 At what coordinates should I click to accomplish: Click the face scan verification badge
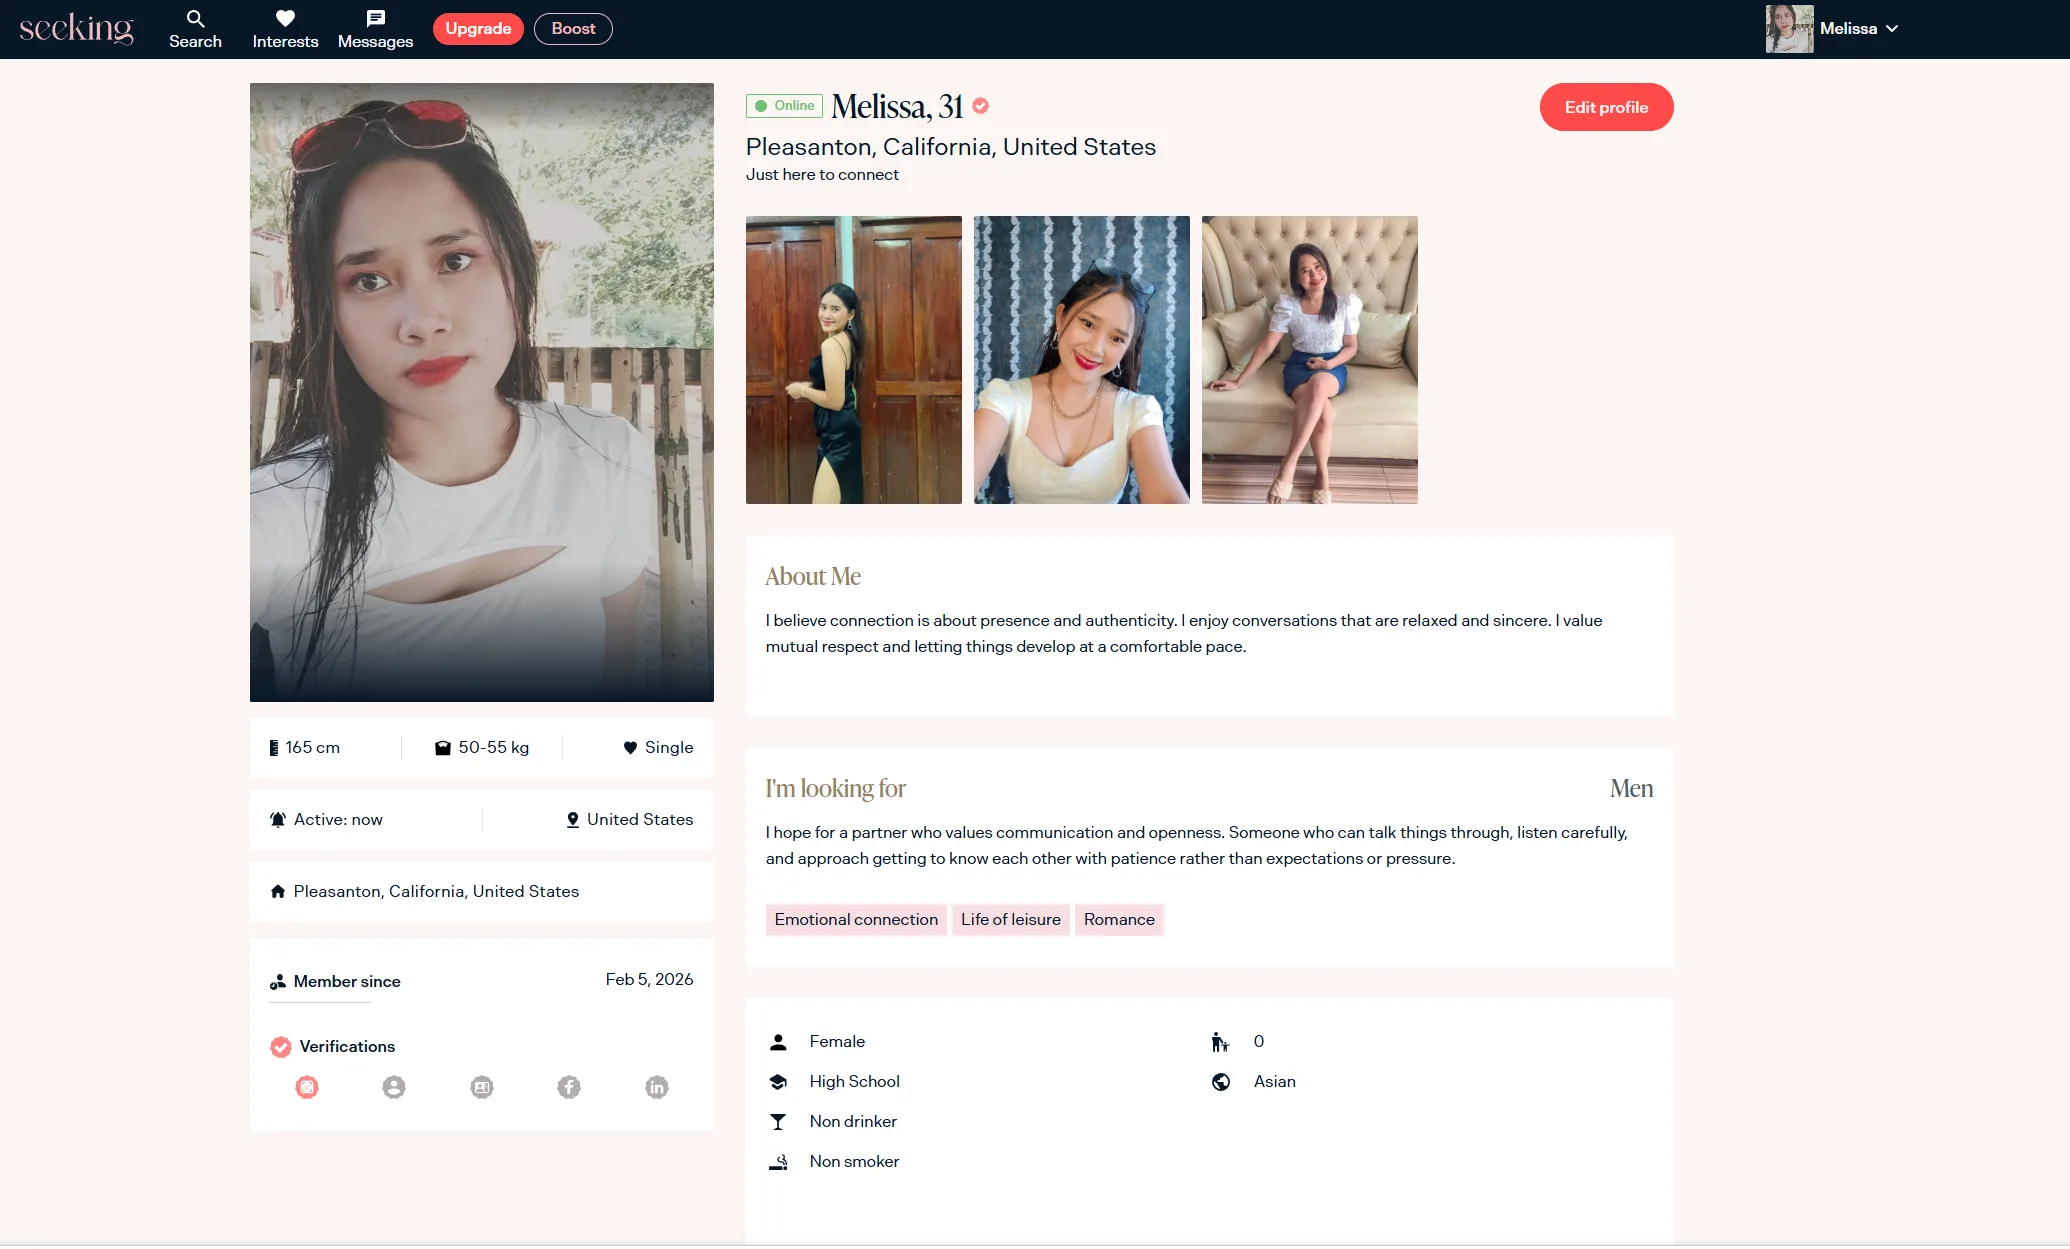click(307, 1087)
